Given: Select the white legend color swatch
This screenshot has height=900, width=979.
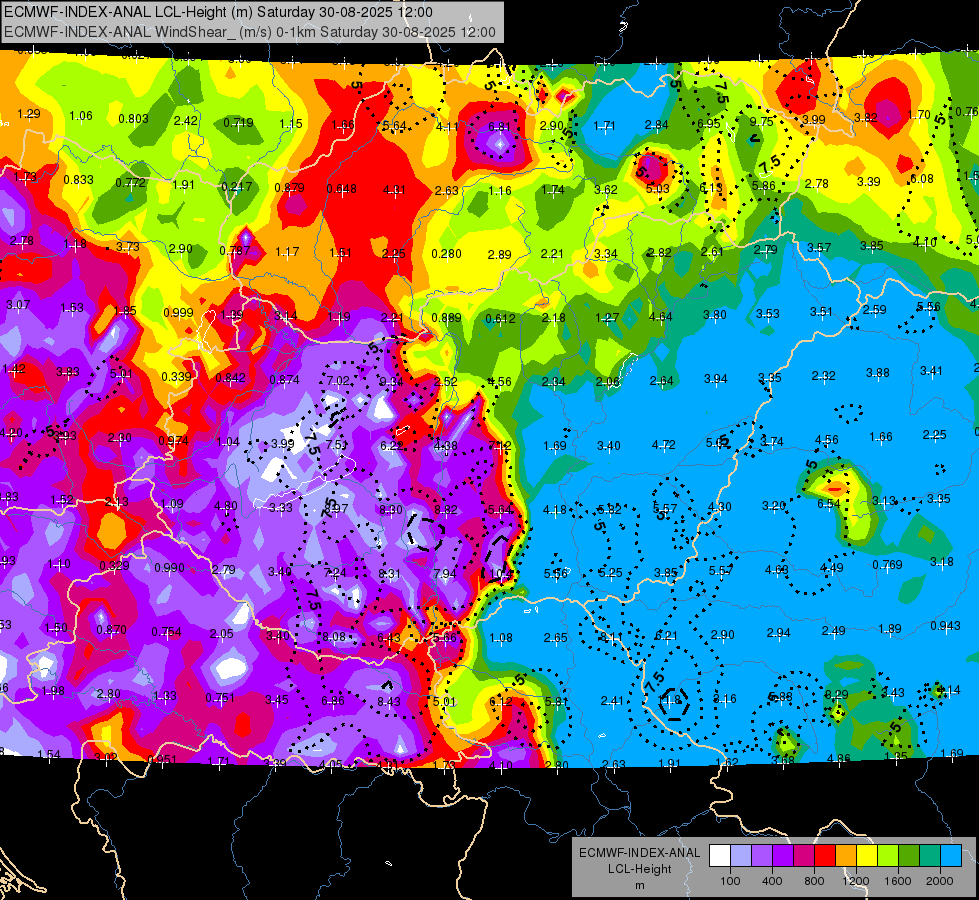Looking at the screenshot, I should coord(720,856).
